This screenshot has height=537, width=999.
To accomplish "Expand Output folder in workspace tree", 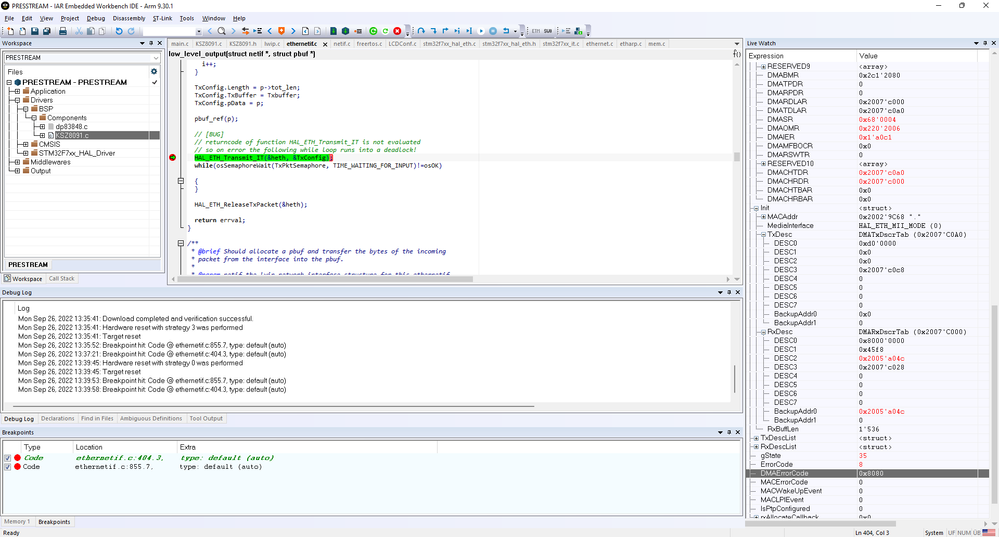I will click(17, 171).
